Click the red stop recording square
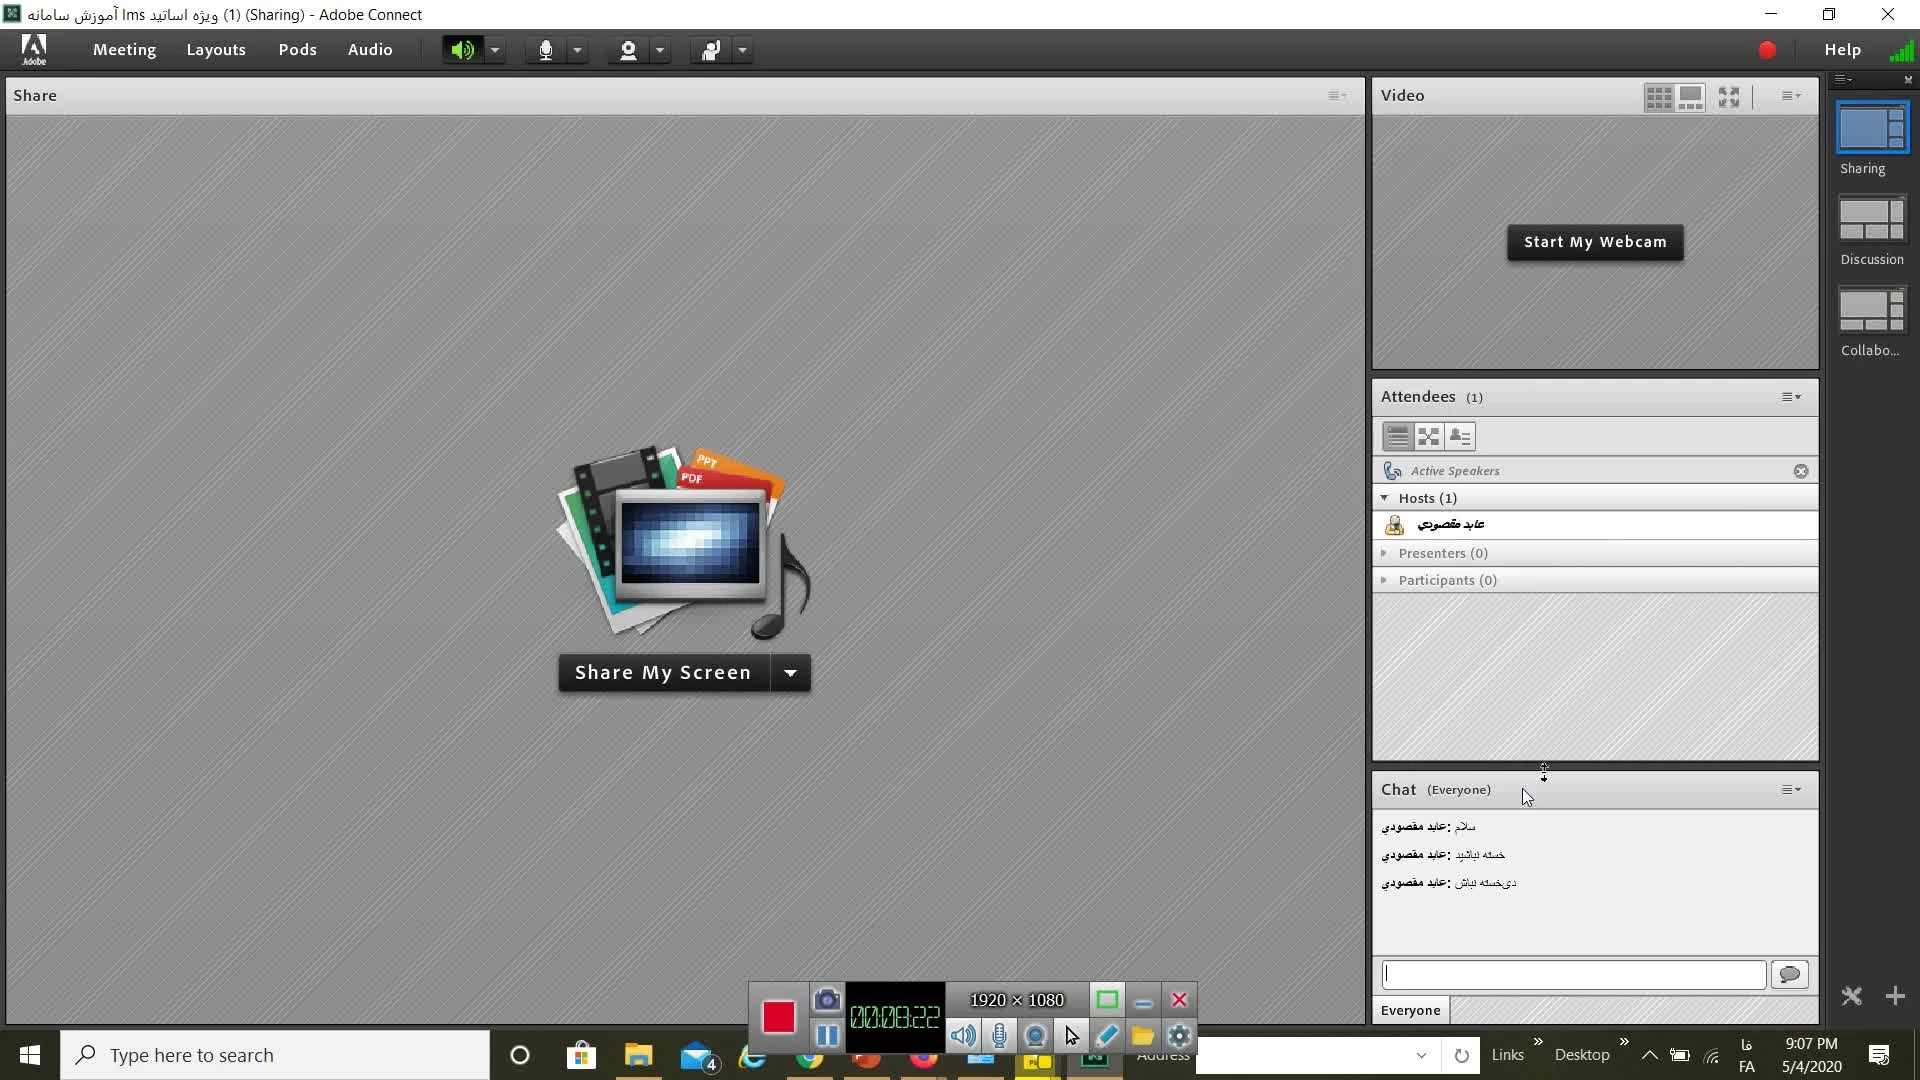The width and height of the screenshot is (1920, 1080). tap(778, 1017)
